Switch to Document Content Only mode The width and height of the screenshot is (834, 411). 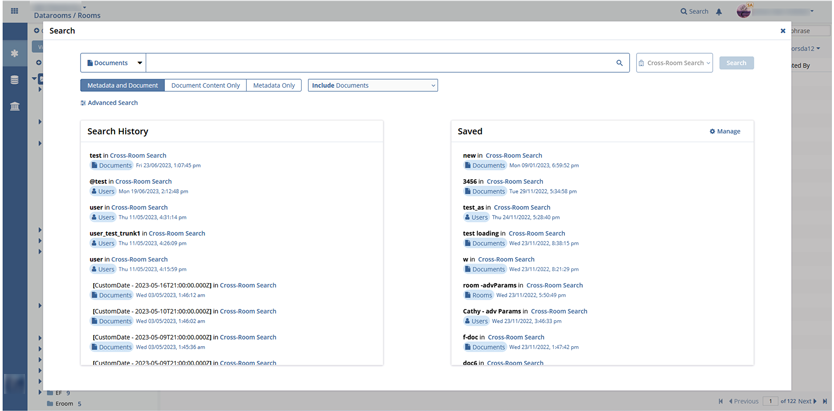tap(205, 86)
